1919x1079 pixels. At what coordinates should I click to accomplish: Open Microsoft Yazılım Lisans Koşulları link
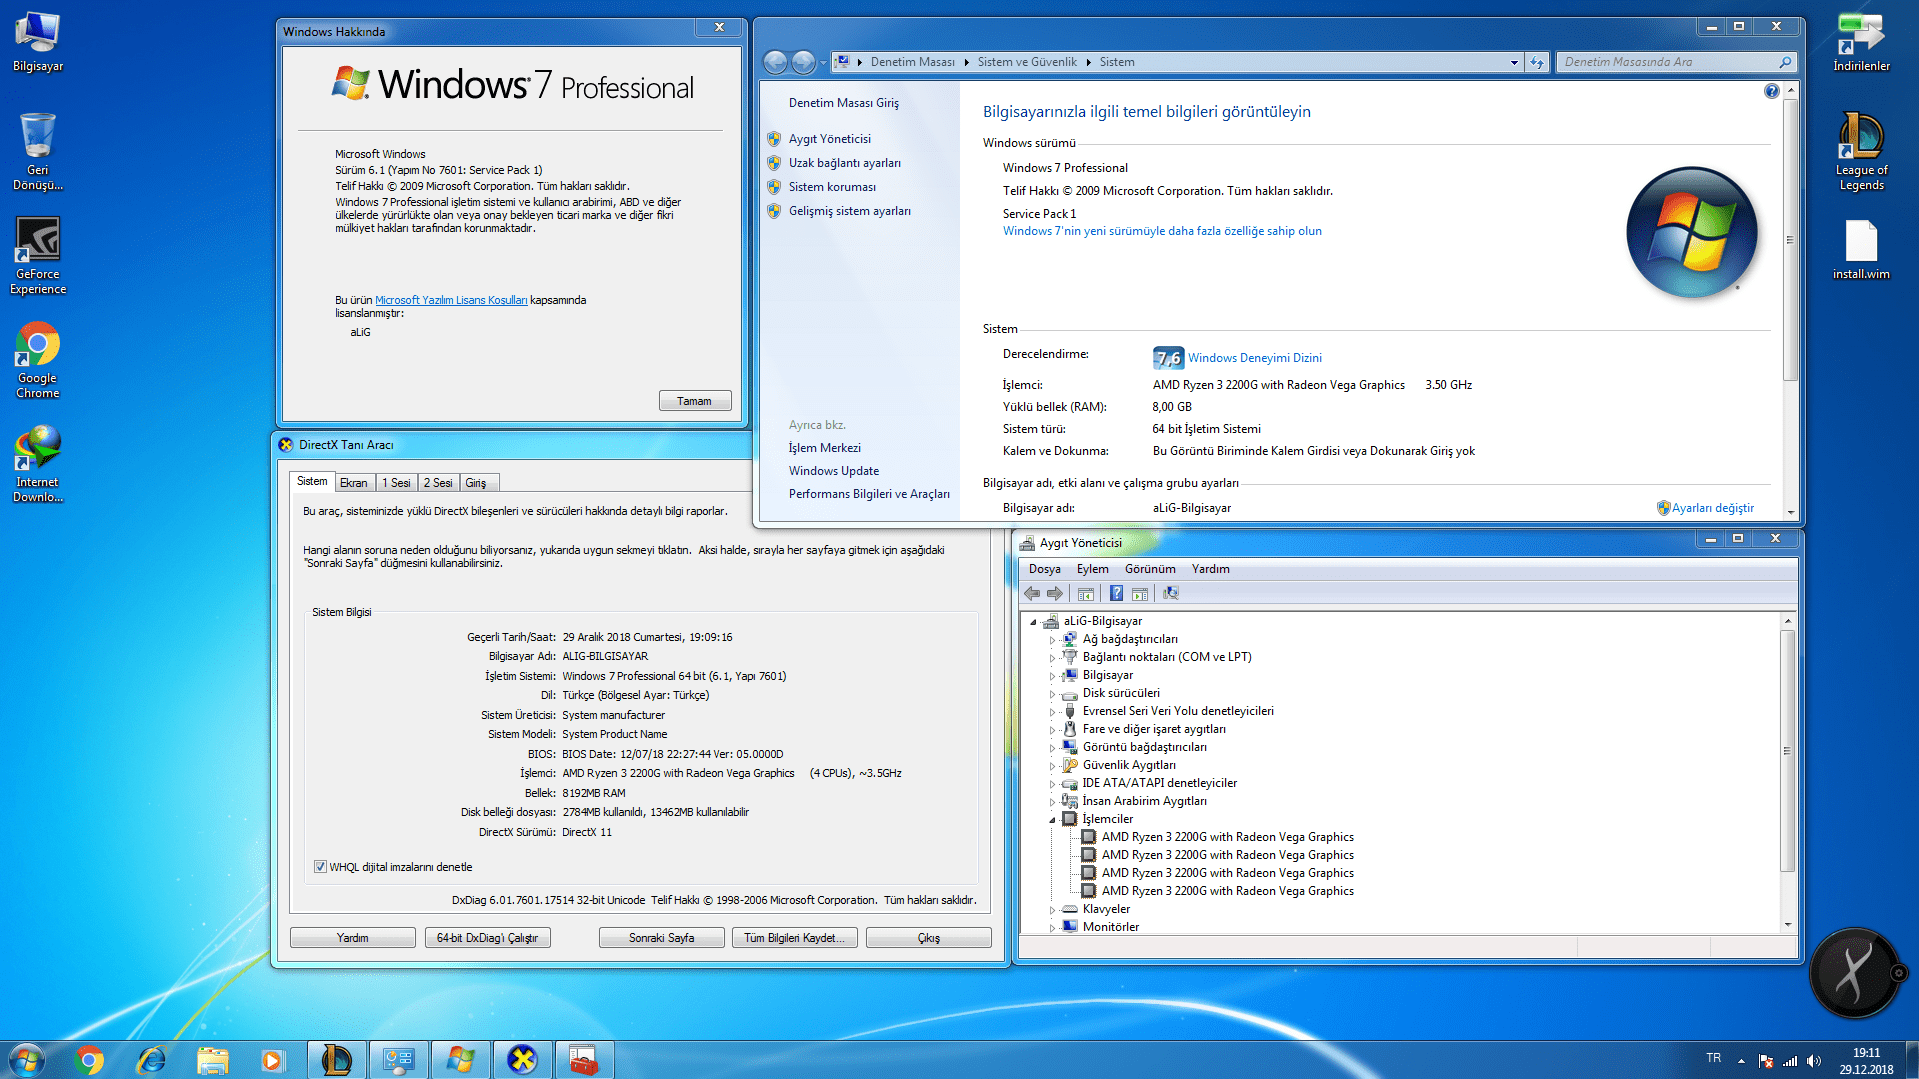(451, 300)
